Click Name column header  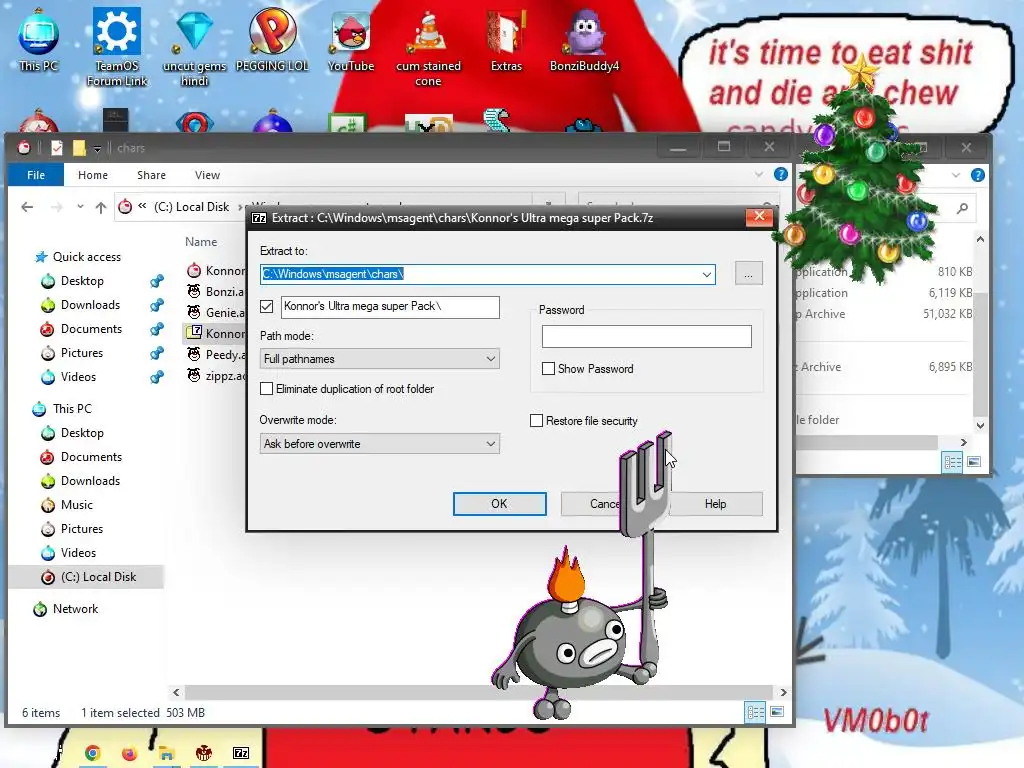point(200,242)
